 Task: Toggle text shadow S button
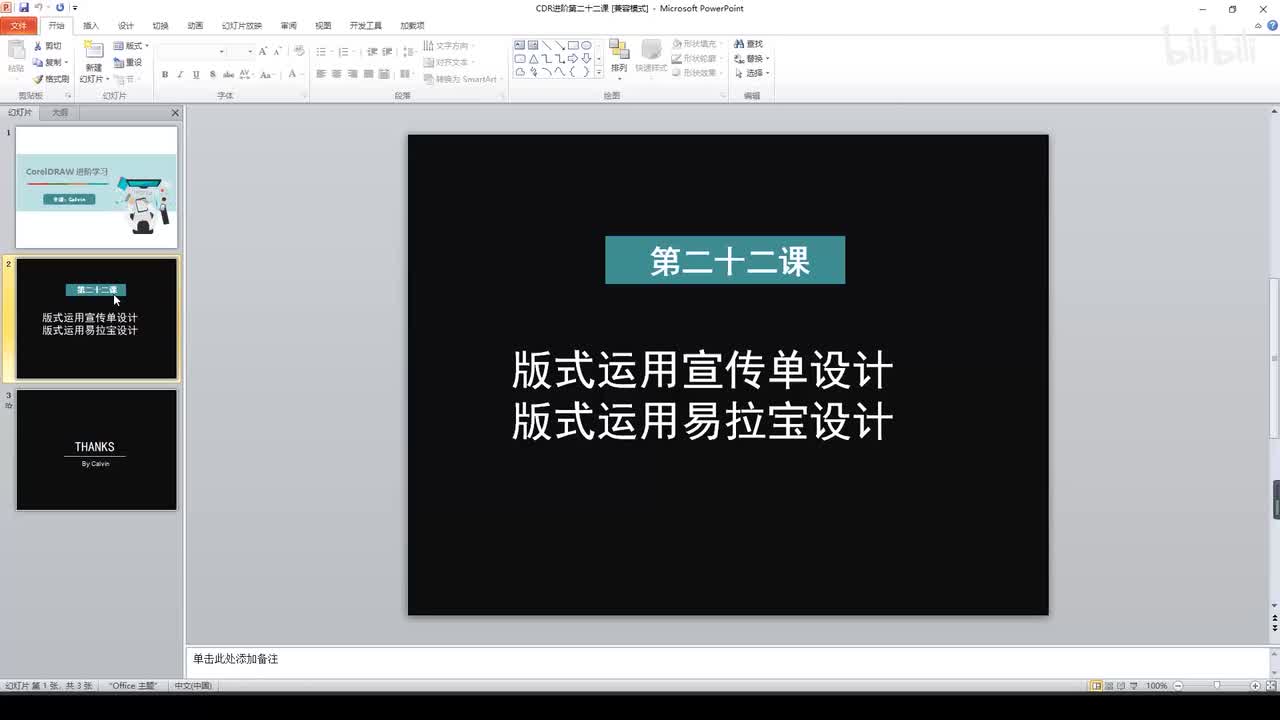(x=212, y=74)
